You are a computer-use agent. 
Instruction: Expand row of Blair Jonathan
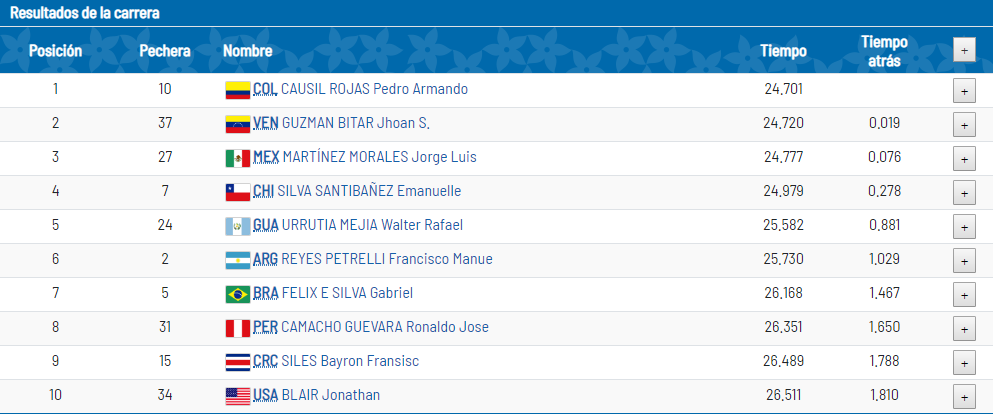tap(963, 397)
